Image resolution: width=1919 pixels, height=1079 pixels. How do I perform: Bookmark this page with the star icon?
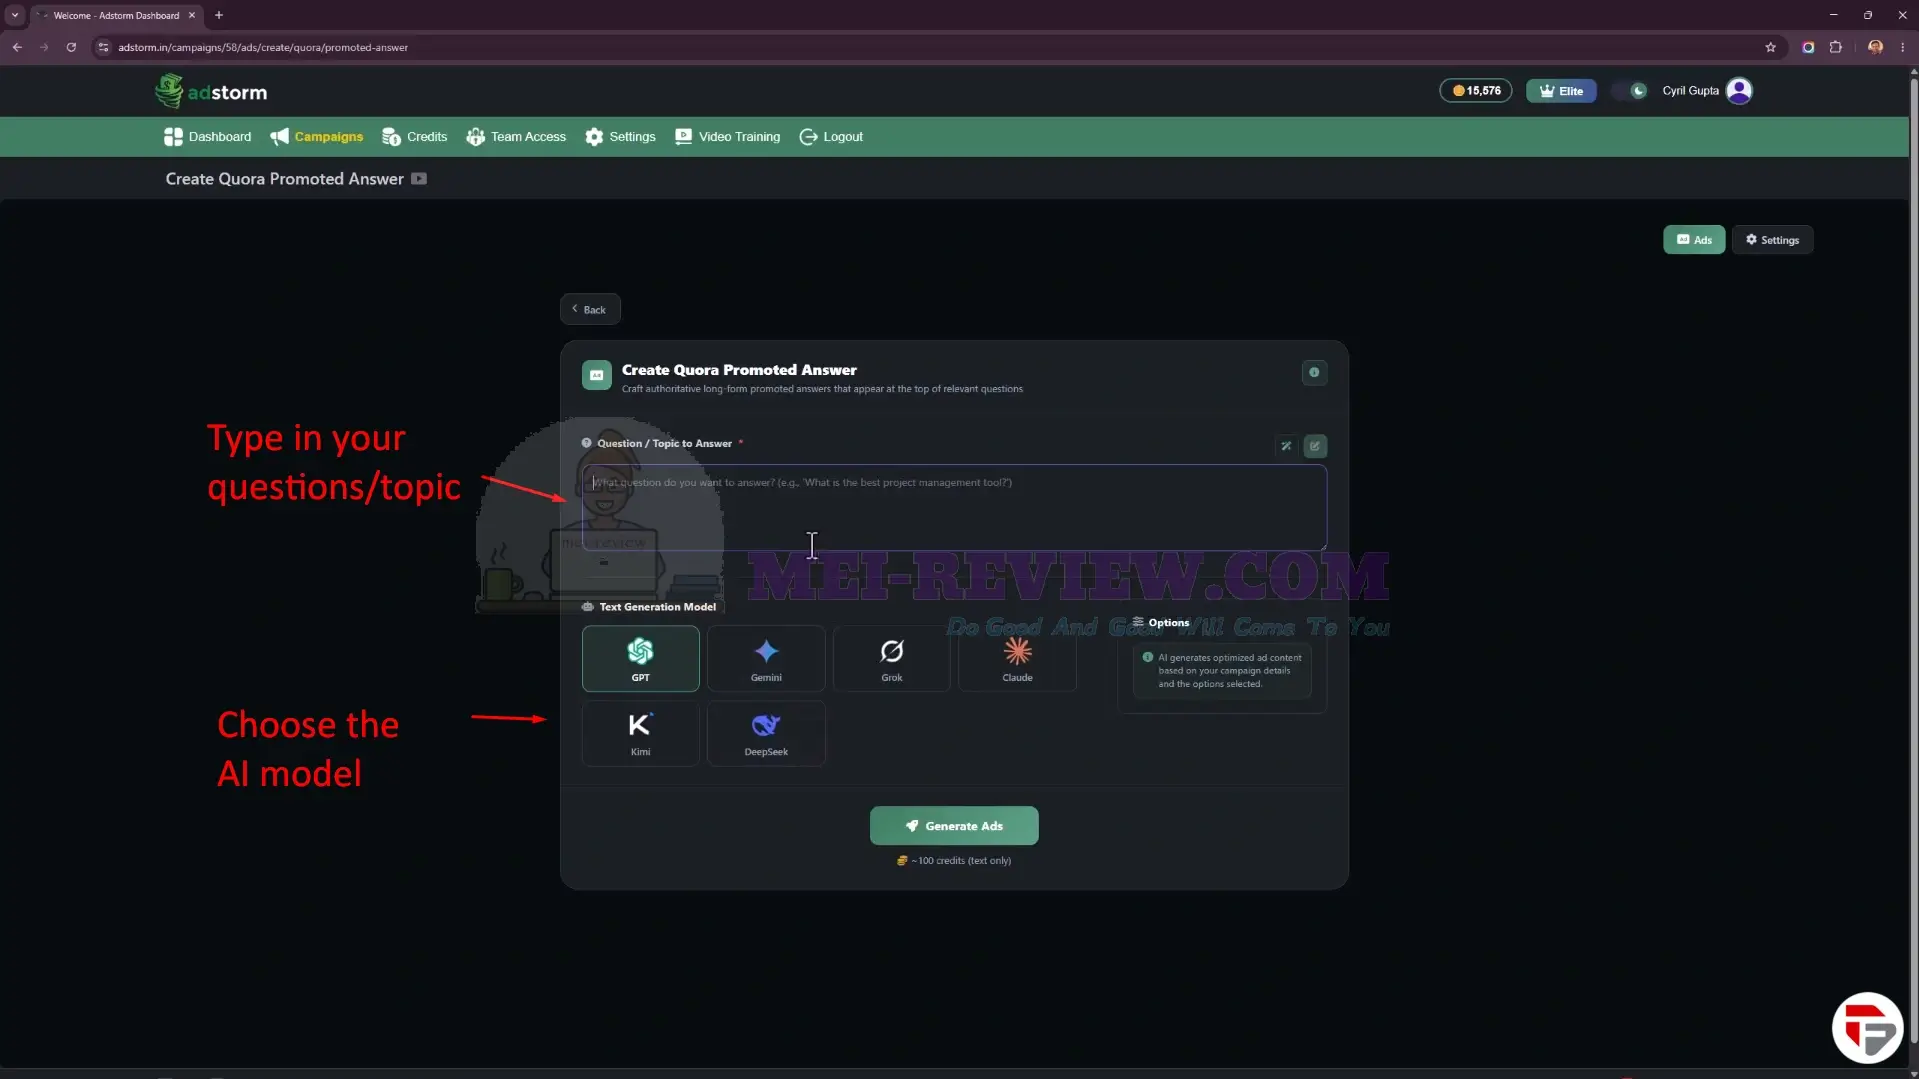(x=1770, y=47)
